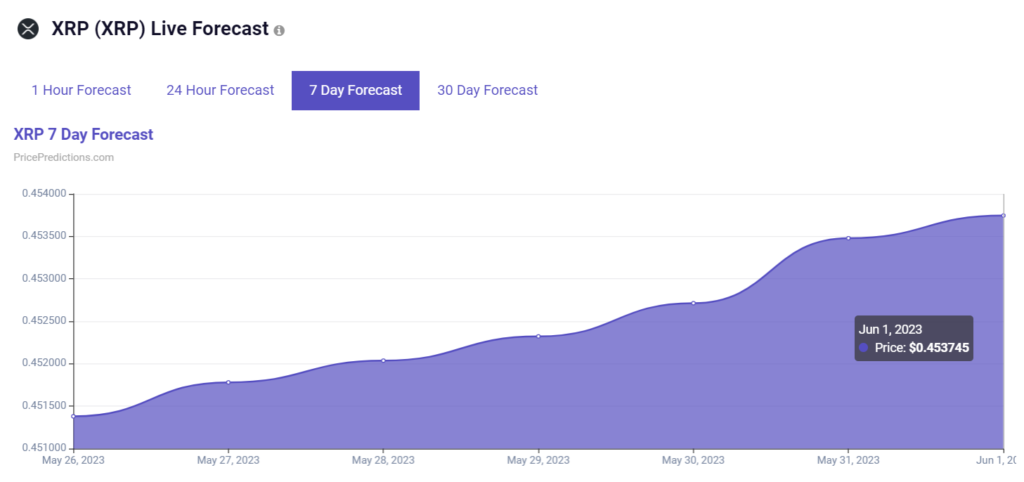Show the 30 Day Forecast tab

pos(487,90)
